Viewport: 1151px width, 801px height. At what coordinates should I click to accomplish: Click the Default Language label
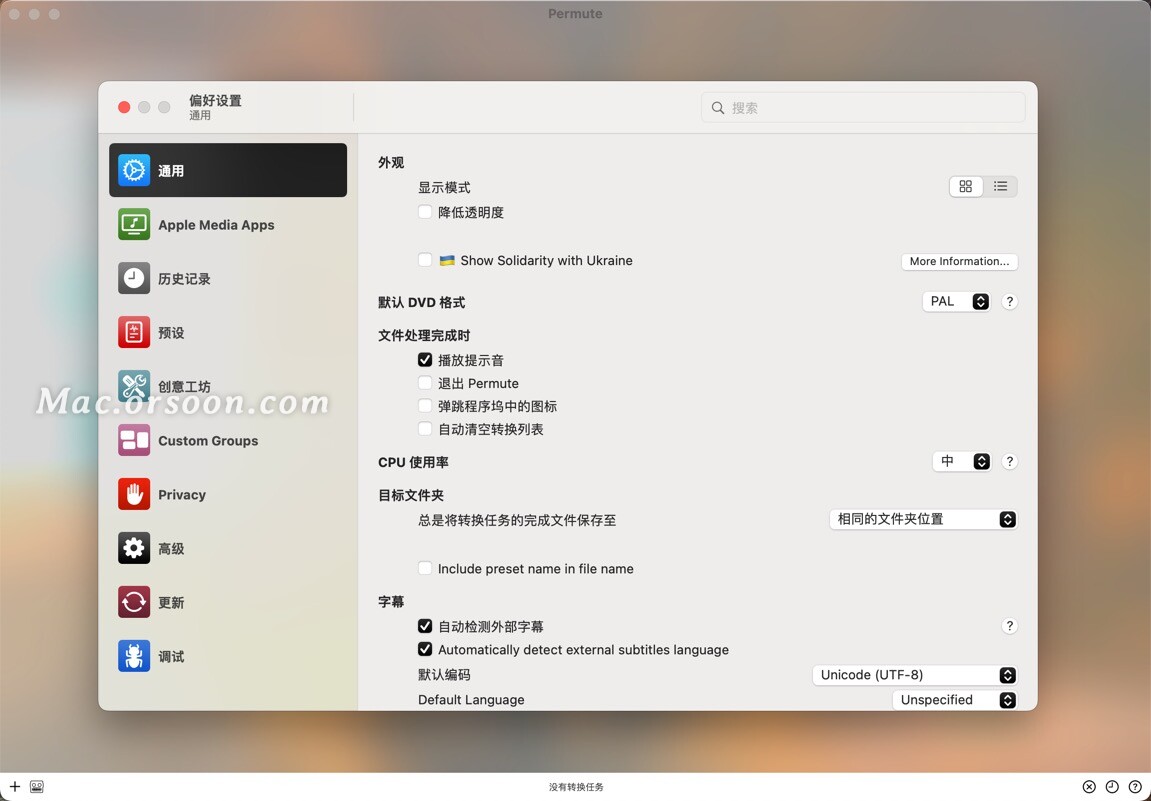pyautogui.click(x=471, y=700)
